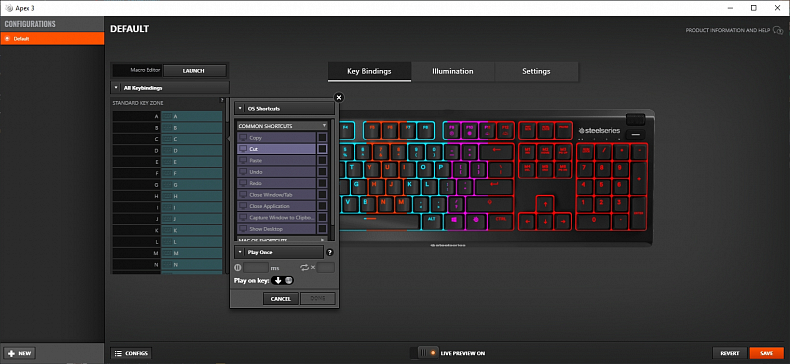The height and width of the screenshot is (364, 790).
Task: Toggle the Live Preview switch
Action: pos(425,353)
